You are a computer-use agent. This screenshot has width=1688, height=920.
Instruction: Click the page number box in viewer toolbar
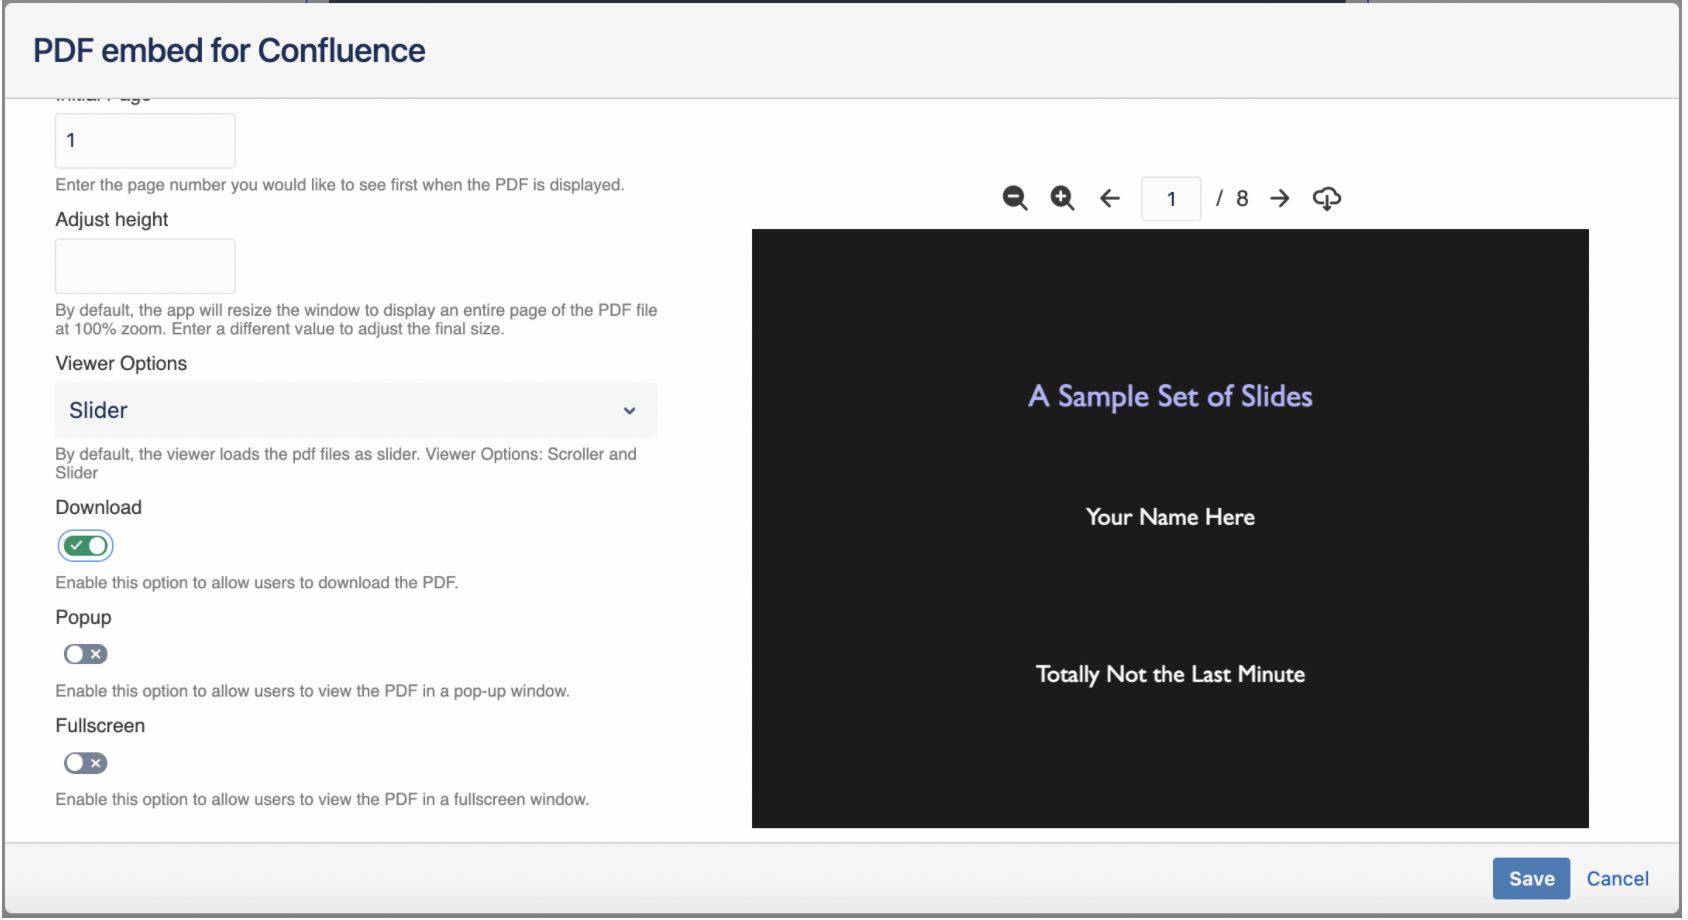(x=1171, y=198)
